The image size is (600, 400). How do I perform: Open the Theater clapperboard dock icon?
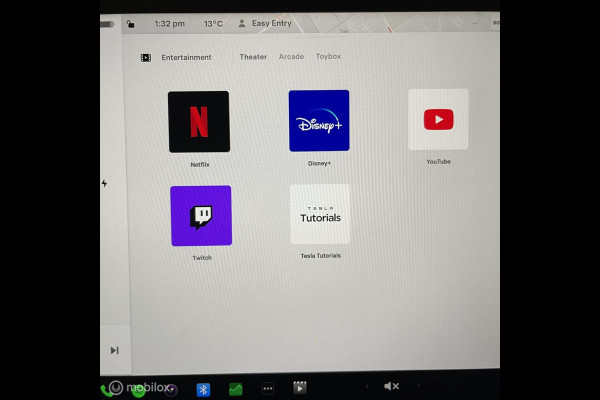(x=300, y=388)
